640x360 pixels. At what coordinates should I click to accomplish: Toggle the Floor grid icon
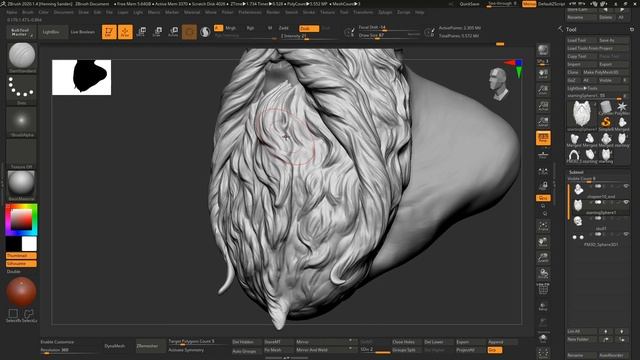(x=543, y=154)
